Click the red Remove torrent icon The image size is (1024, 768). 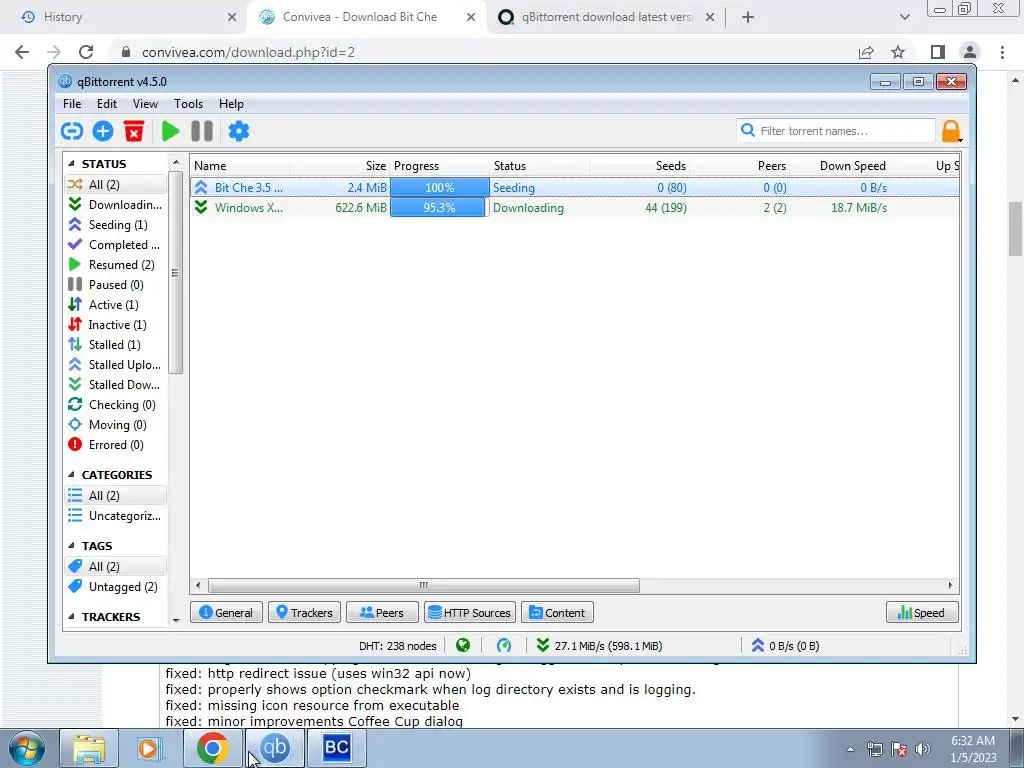click(x=134, y=131)
